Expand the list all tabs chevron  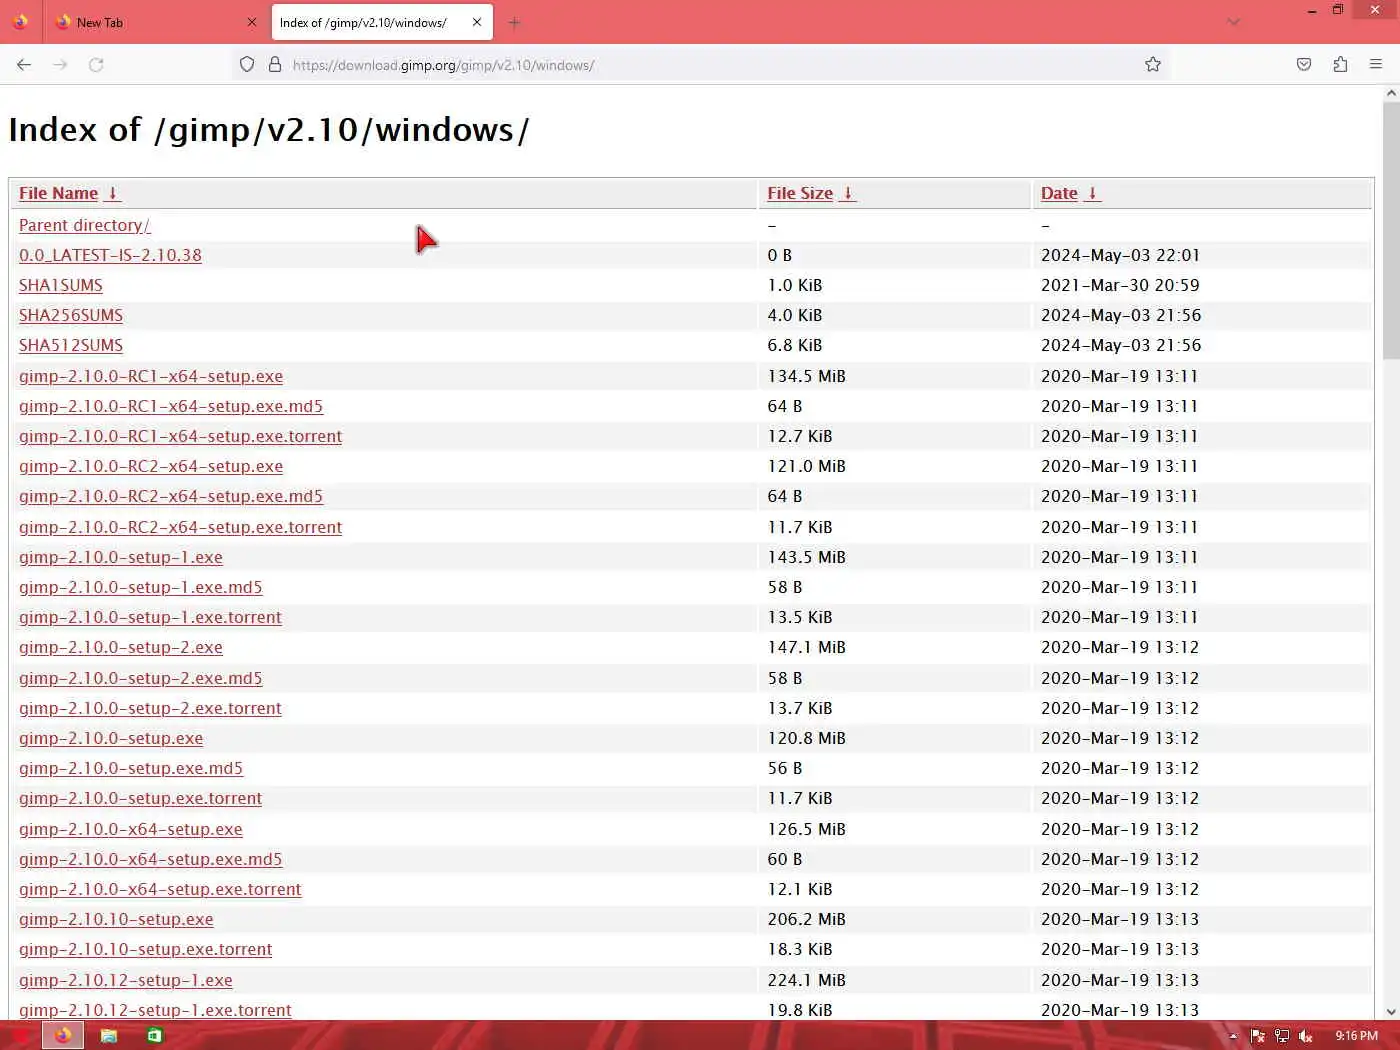(x=1233, y=22)
